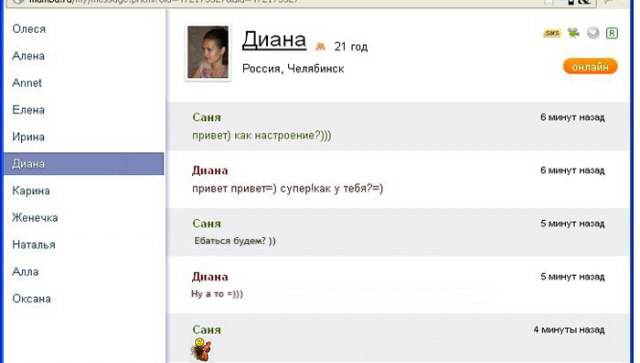Image resolution: width=640 pixels, height=363 pixels.
Task: Click message text 'привет) как настроение?)))'
Action: pyautogui.click(x=262, y=135)
